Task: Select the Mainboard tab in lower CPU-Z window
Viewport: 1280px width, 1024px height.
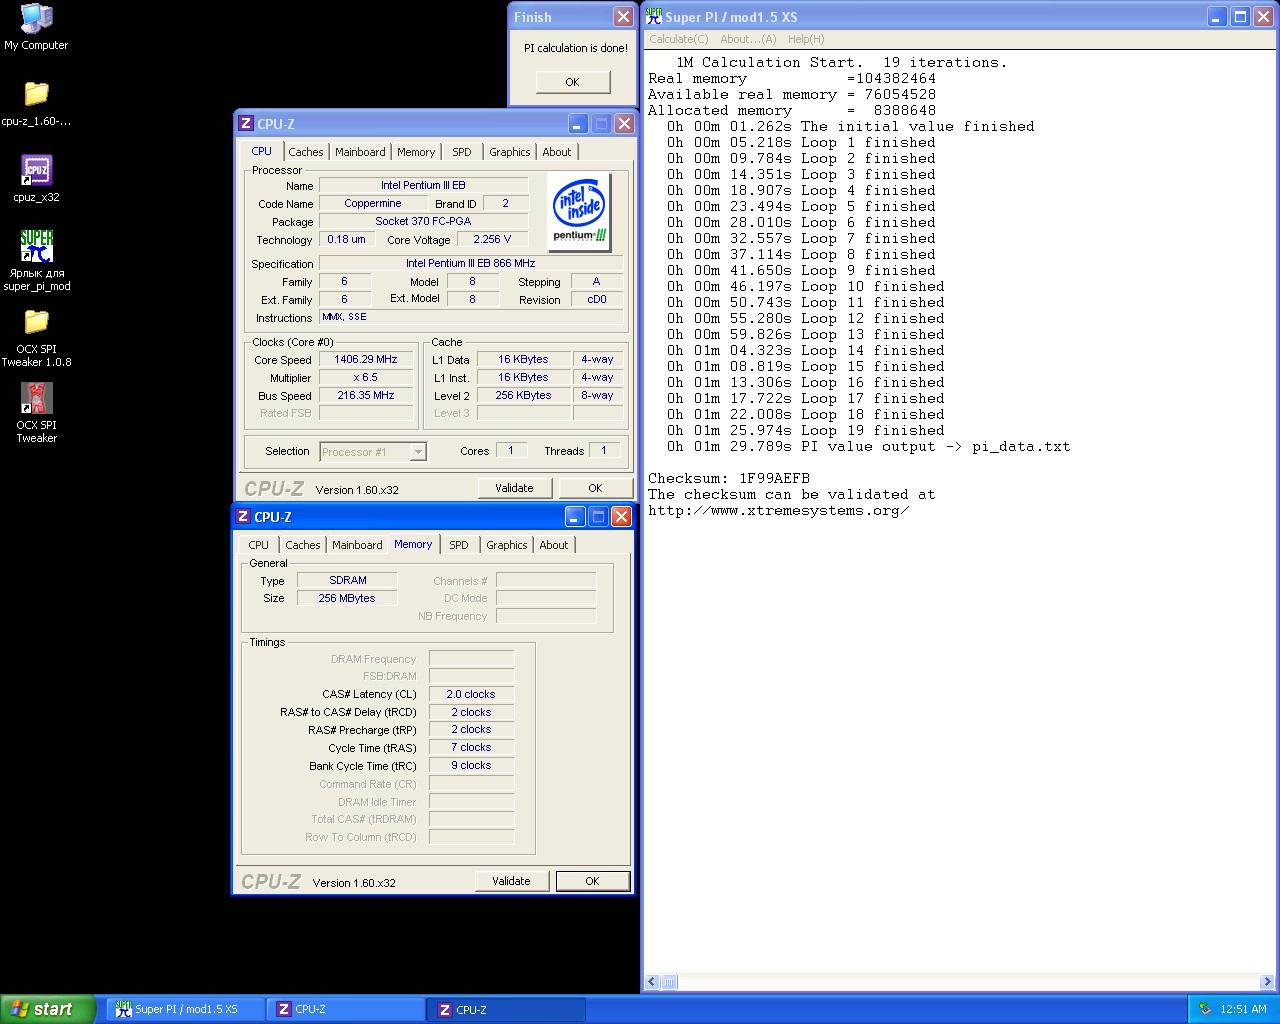Action: pos(357,545)
